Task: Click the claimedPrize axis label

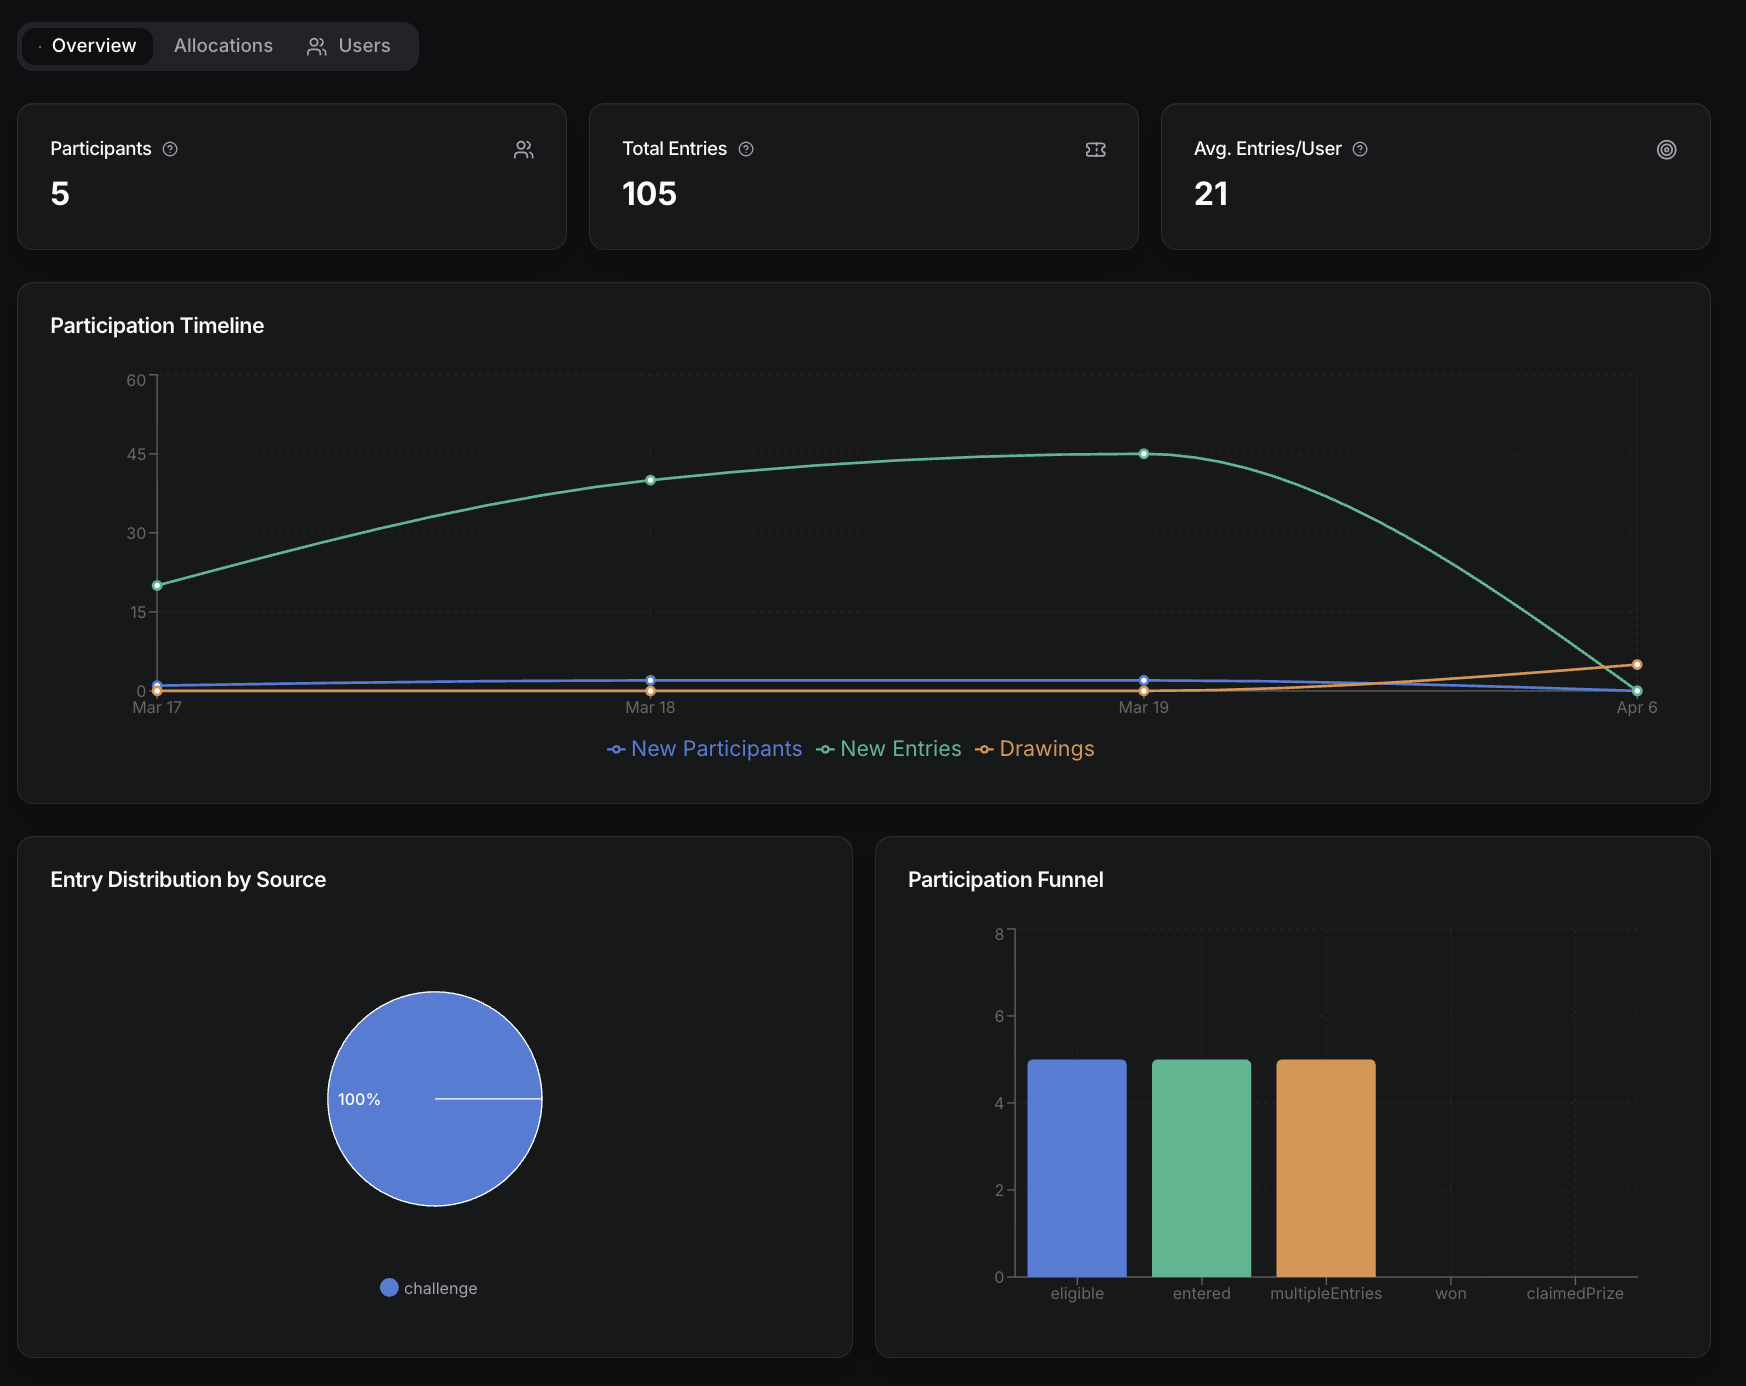Action: [x=1575, y=1294]
